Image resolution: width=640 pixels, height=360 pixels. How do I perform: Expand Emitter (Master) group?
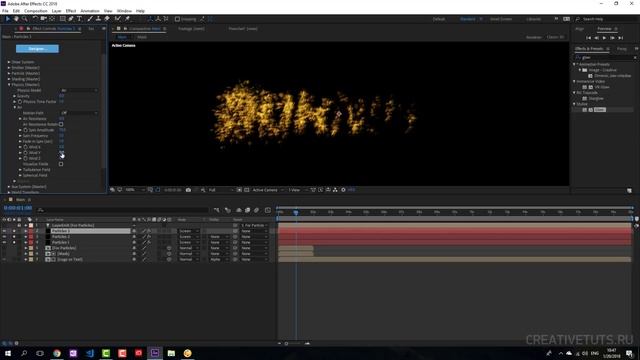(9, 68)
